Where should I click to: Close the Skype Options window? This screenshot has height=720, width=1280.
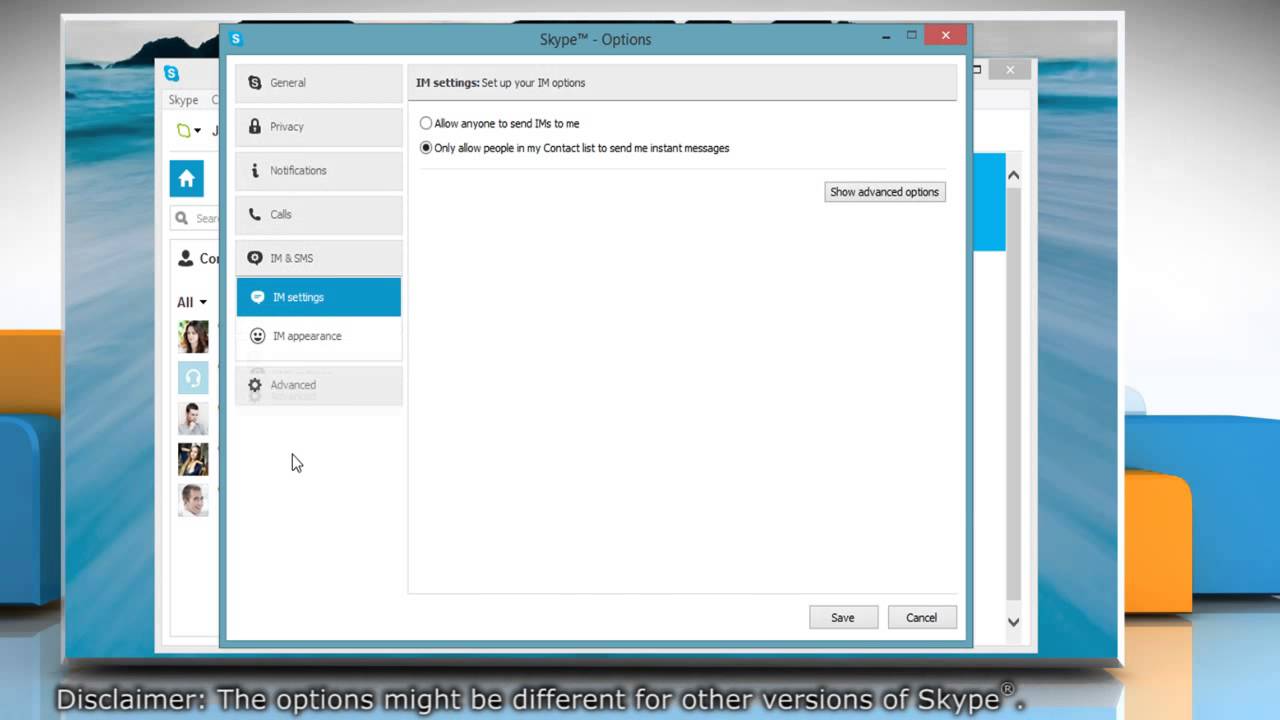point(945,36)
